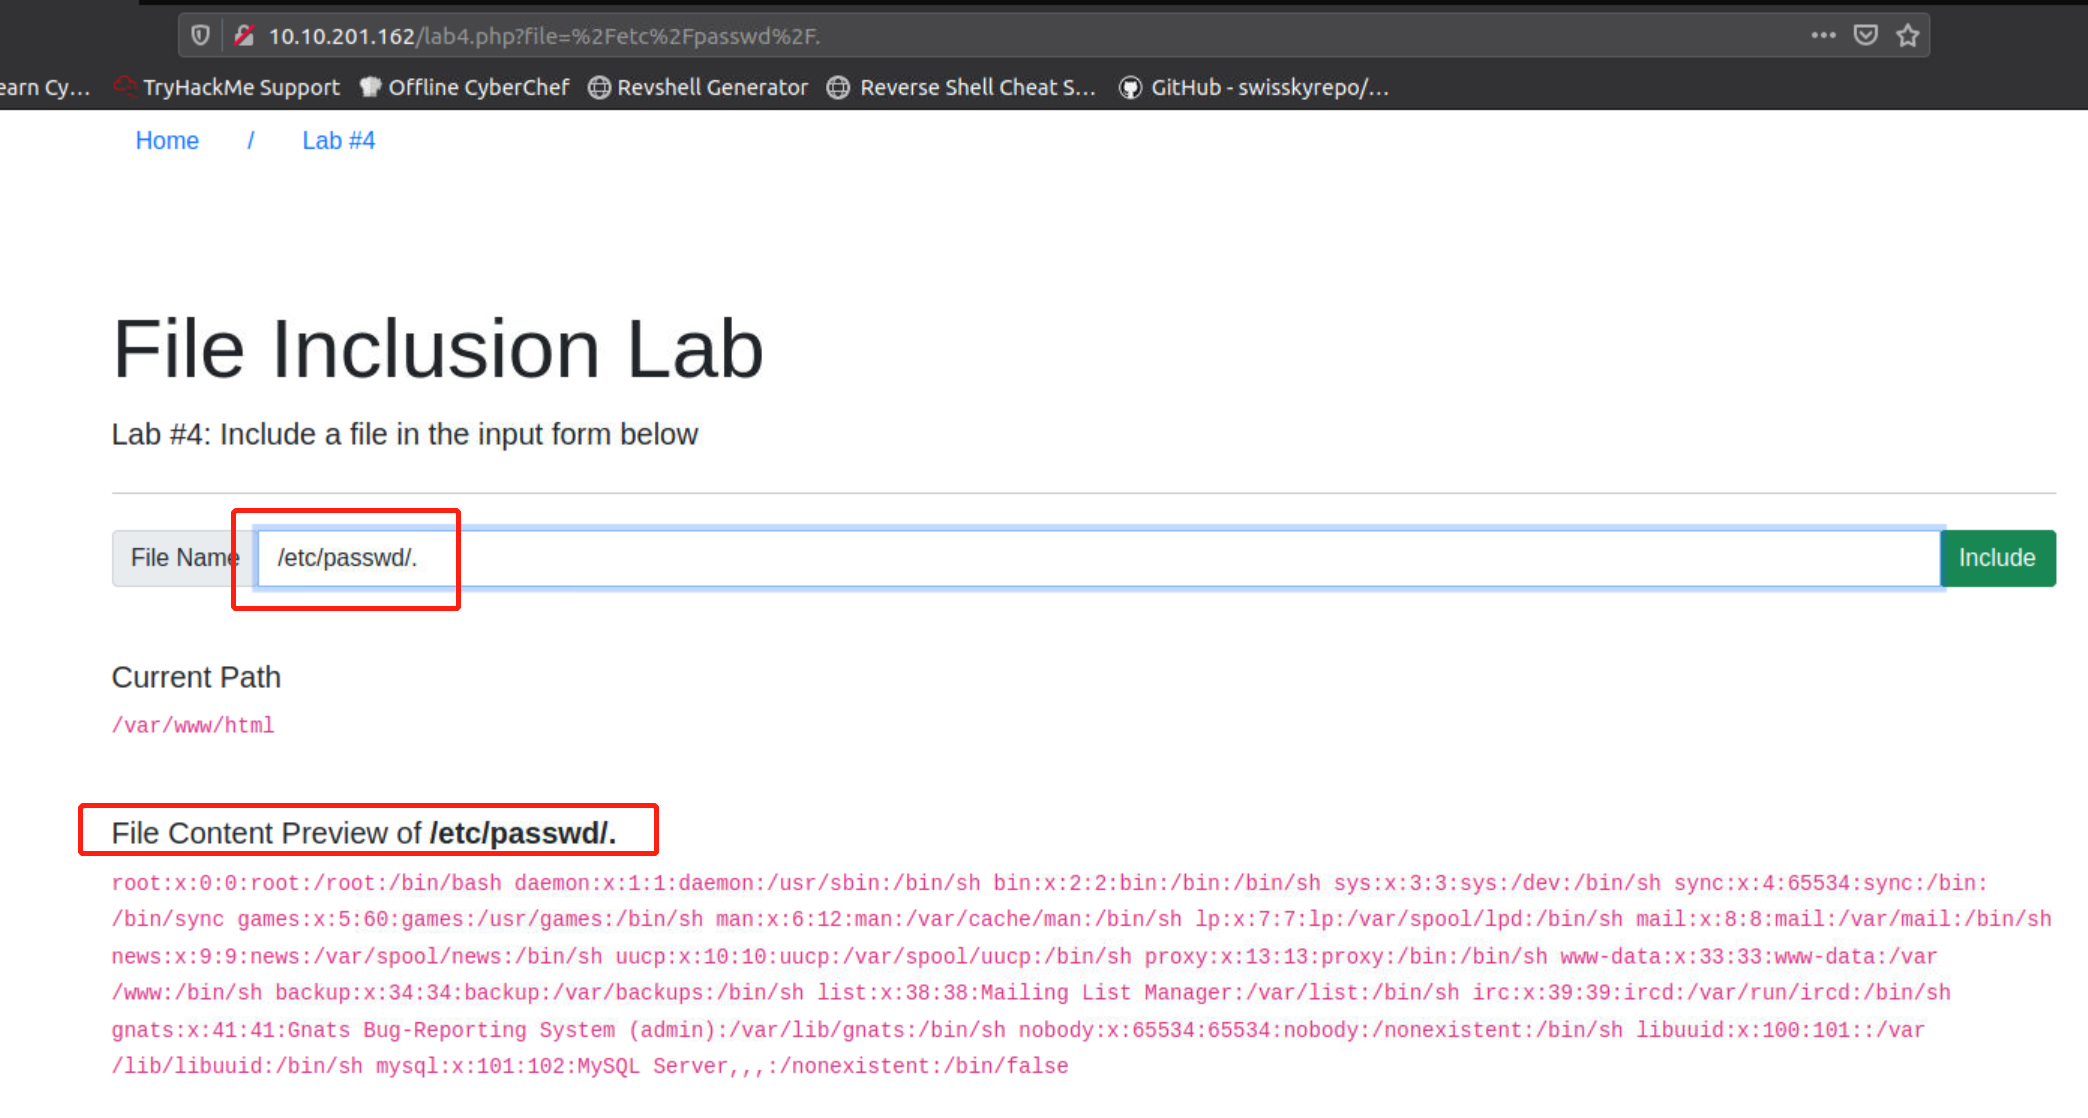Click the /var/www/html current path text
The height and width of the screenshot is (1118, 2088).
[x=193, y=726]
